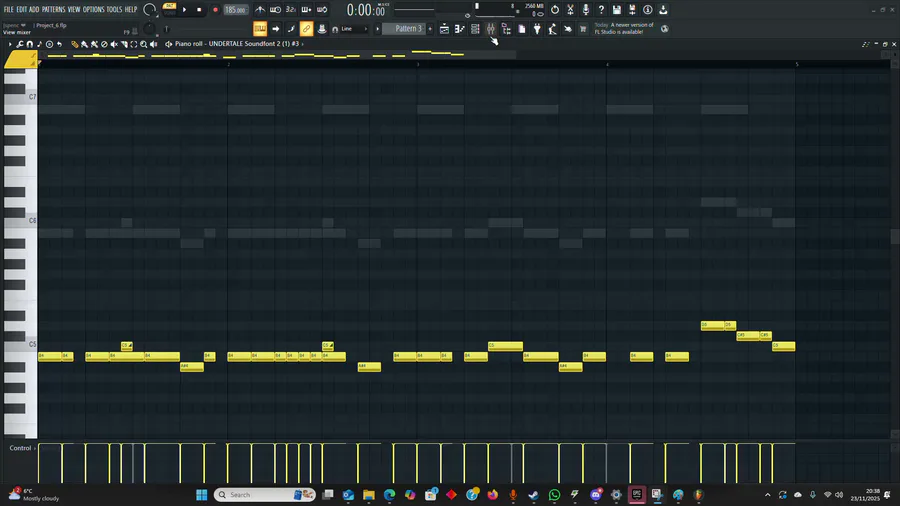Screen dimensions: 900x506
Task: Open the piano roll menu arrow
Action: tap(10, 44)
